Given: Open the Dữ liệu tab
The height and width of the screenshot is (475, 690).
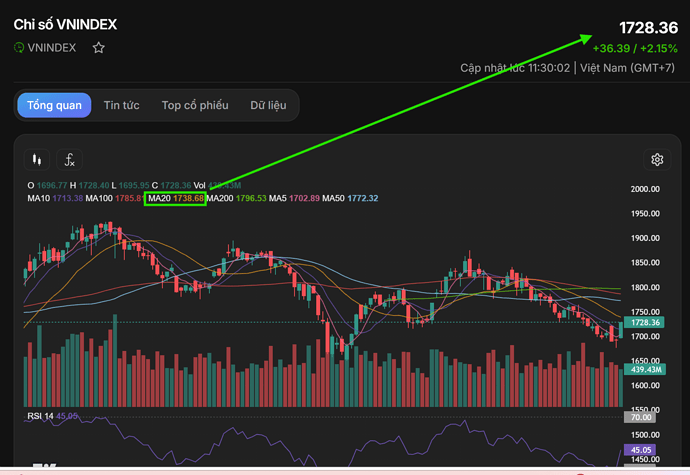Looking at the screenshot, I should [x=268, y=105].
